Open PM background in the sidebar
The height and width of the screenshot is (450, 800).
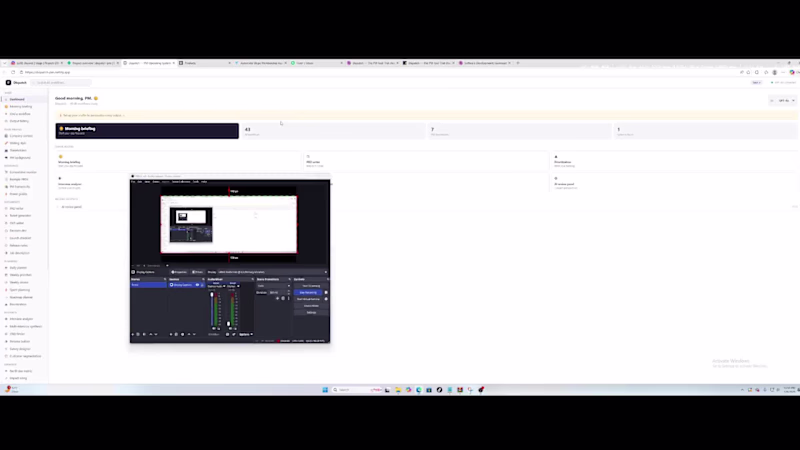click(20, 158)
